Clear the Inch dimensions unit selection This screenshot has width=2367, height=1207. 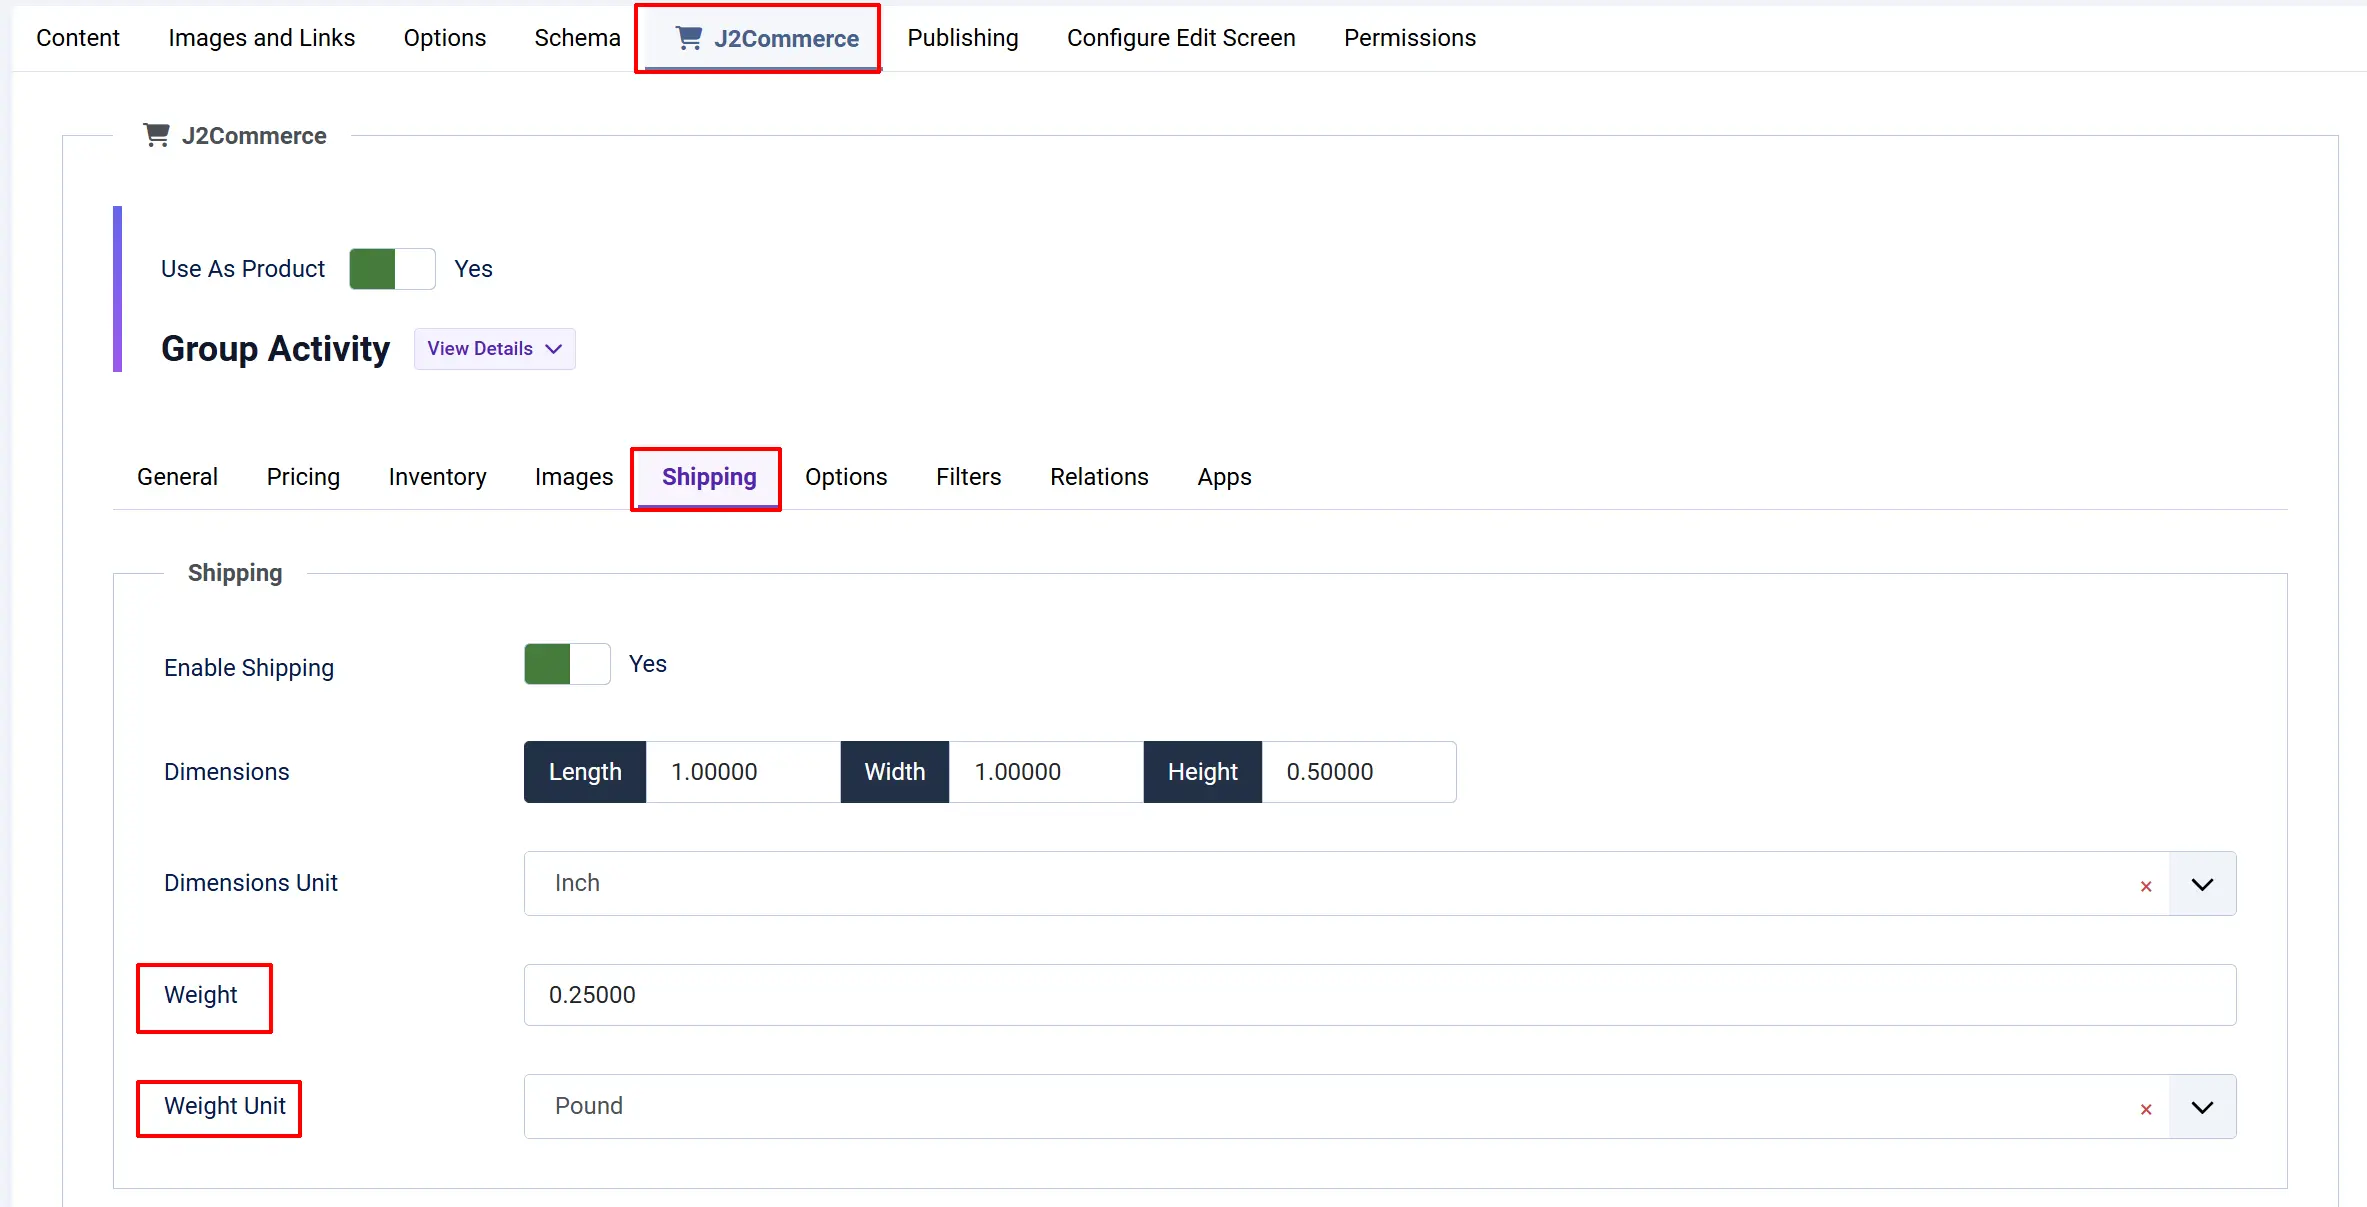(x=2146, y=886)
